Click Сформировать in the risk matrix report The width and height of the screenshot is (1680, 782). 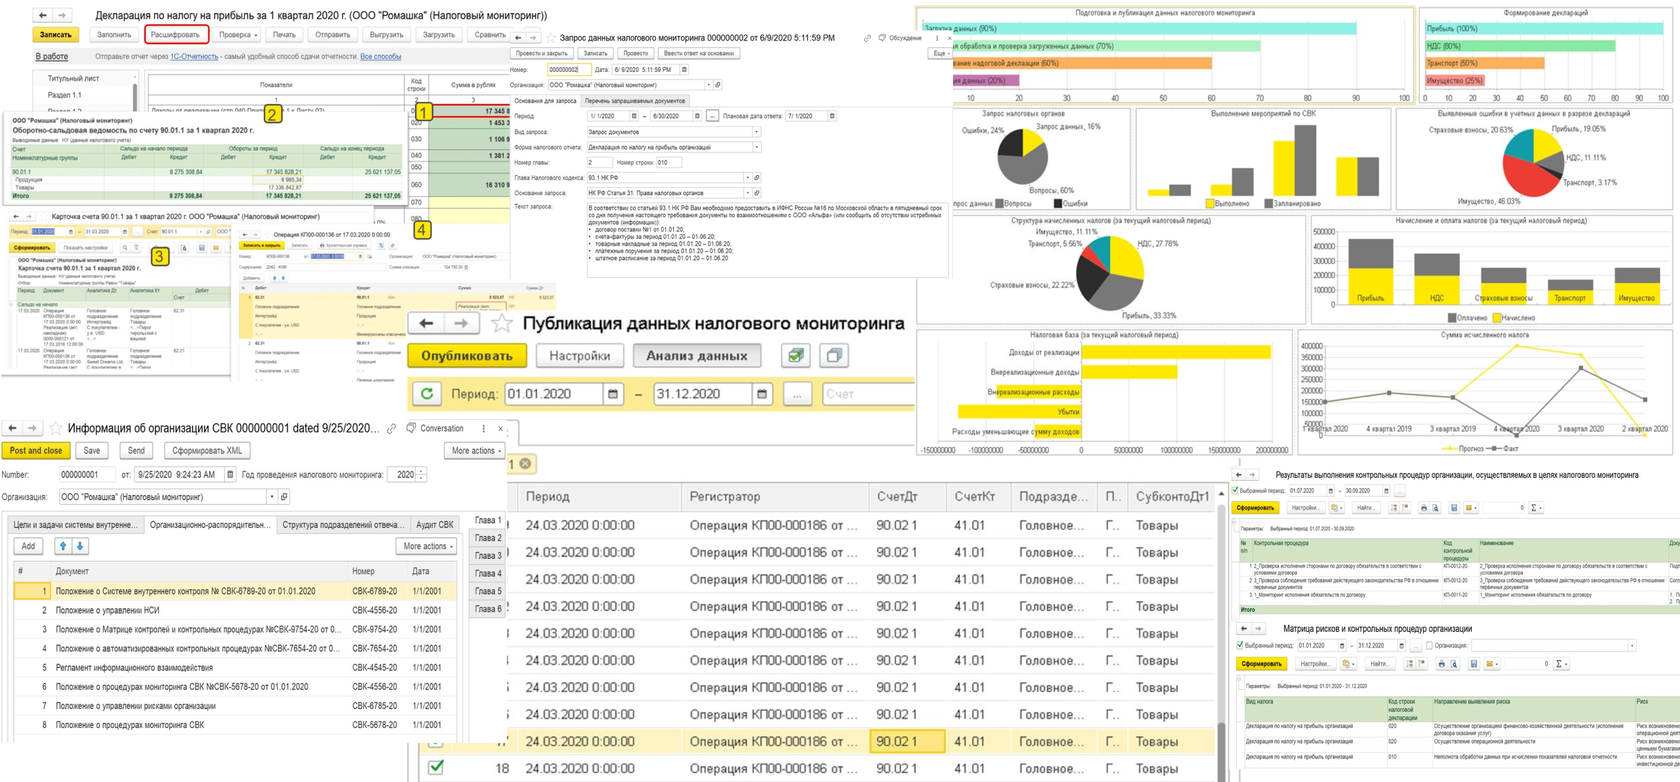click(x=1261, y=664)
